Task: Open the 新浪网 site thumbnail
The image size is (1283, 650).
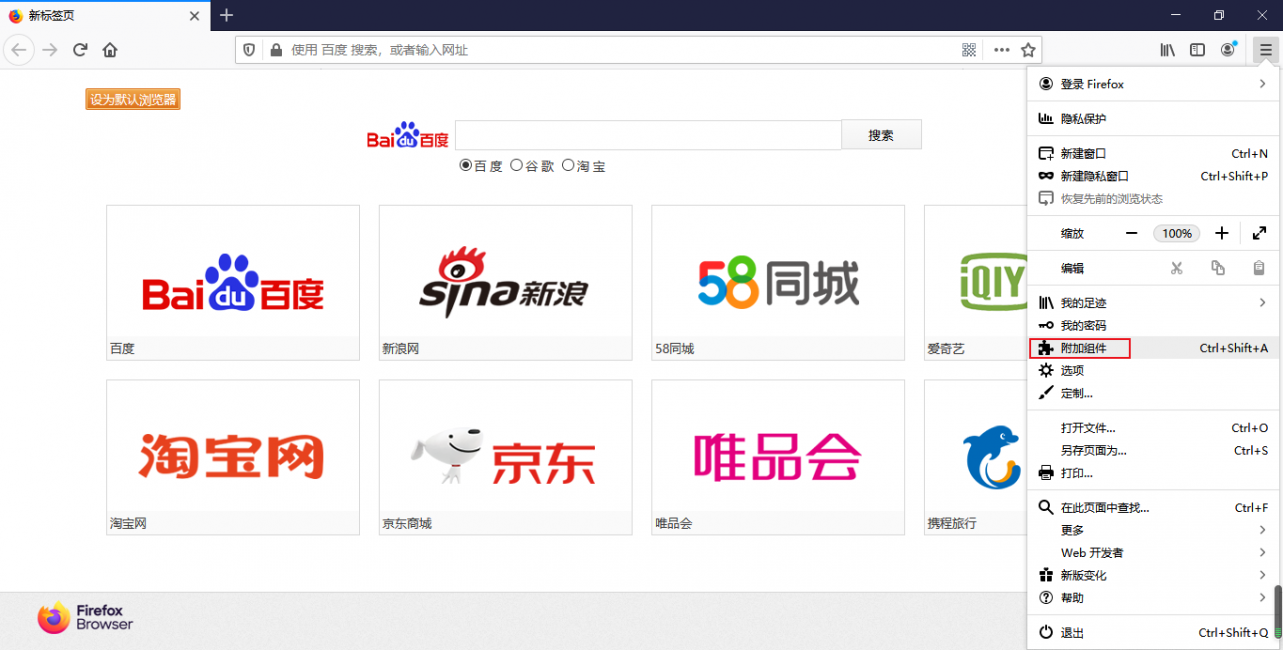Action: point(505,283)
